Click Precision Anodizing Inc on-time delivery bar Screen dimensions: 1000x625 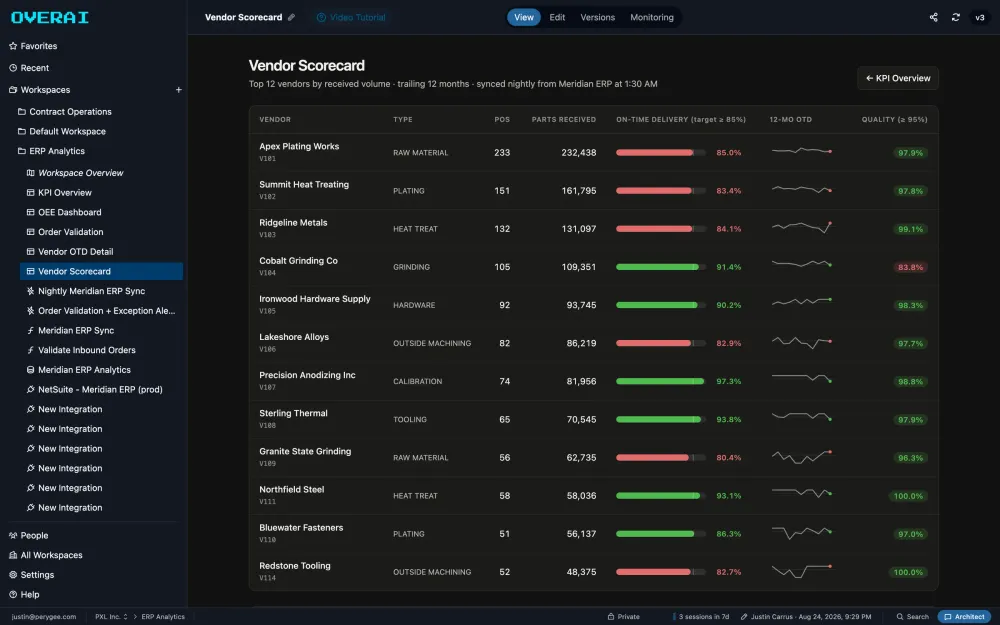coord(661,381)
